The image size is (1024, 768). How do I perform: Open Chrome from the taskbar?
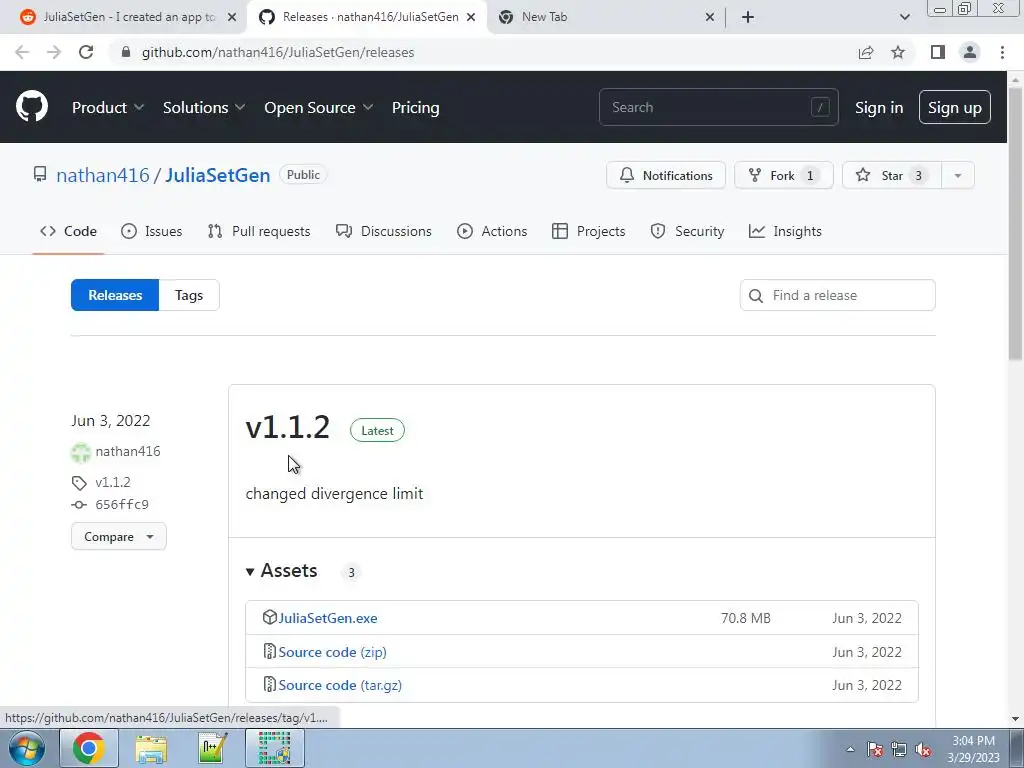click(89, 748)
